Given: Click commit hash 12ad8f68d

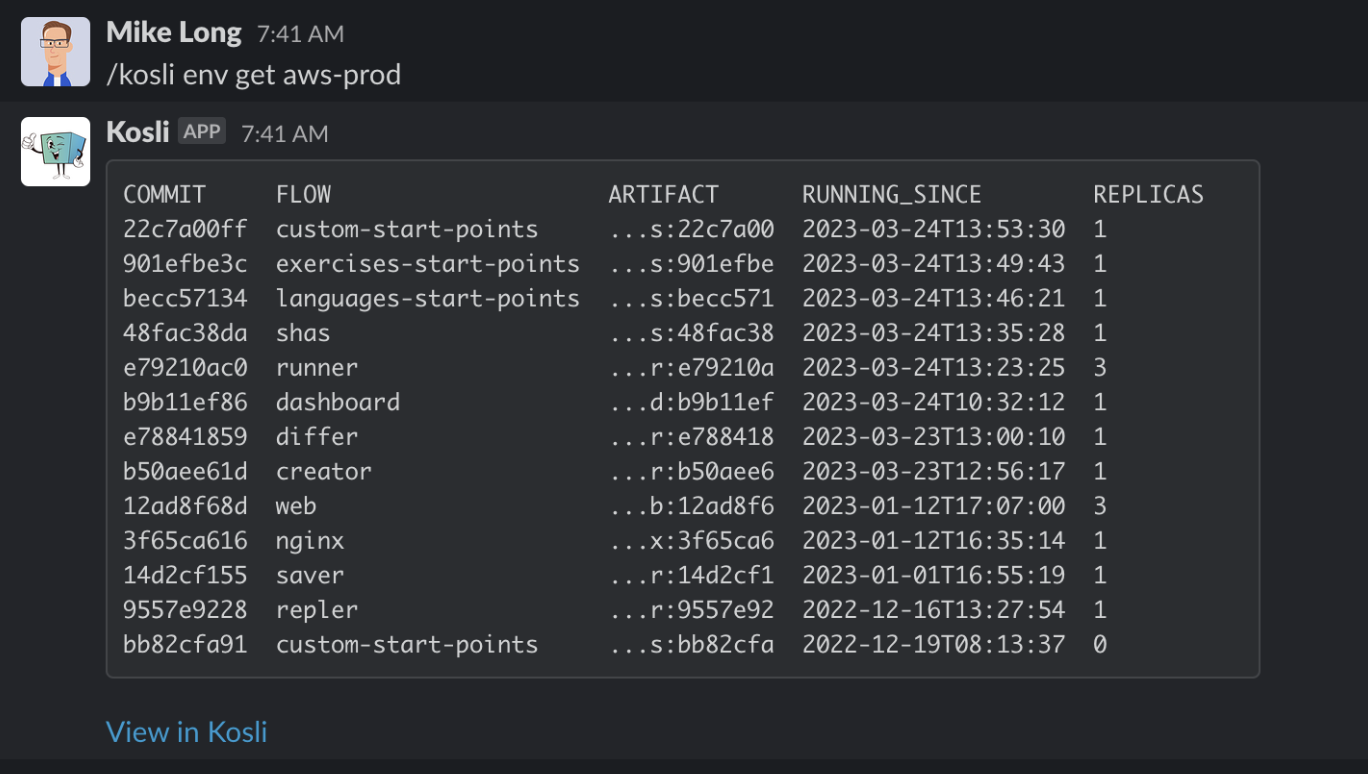Looking at the screenshot, I should (185, 506).
